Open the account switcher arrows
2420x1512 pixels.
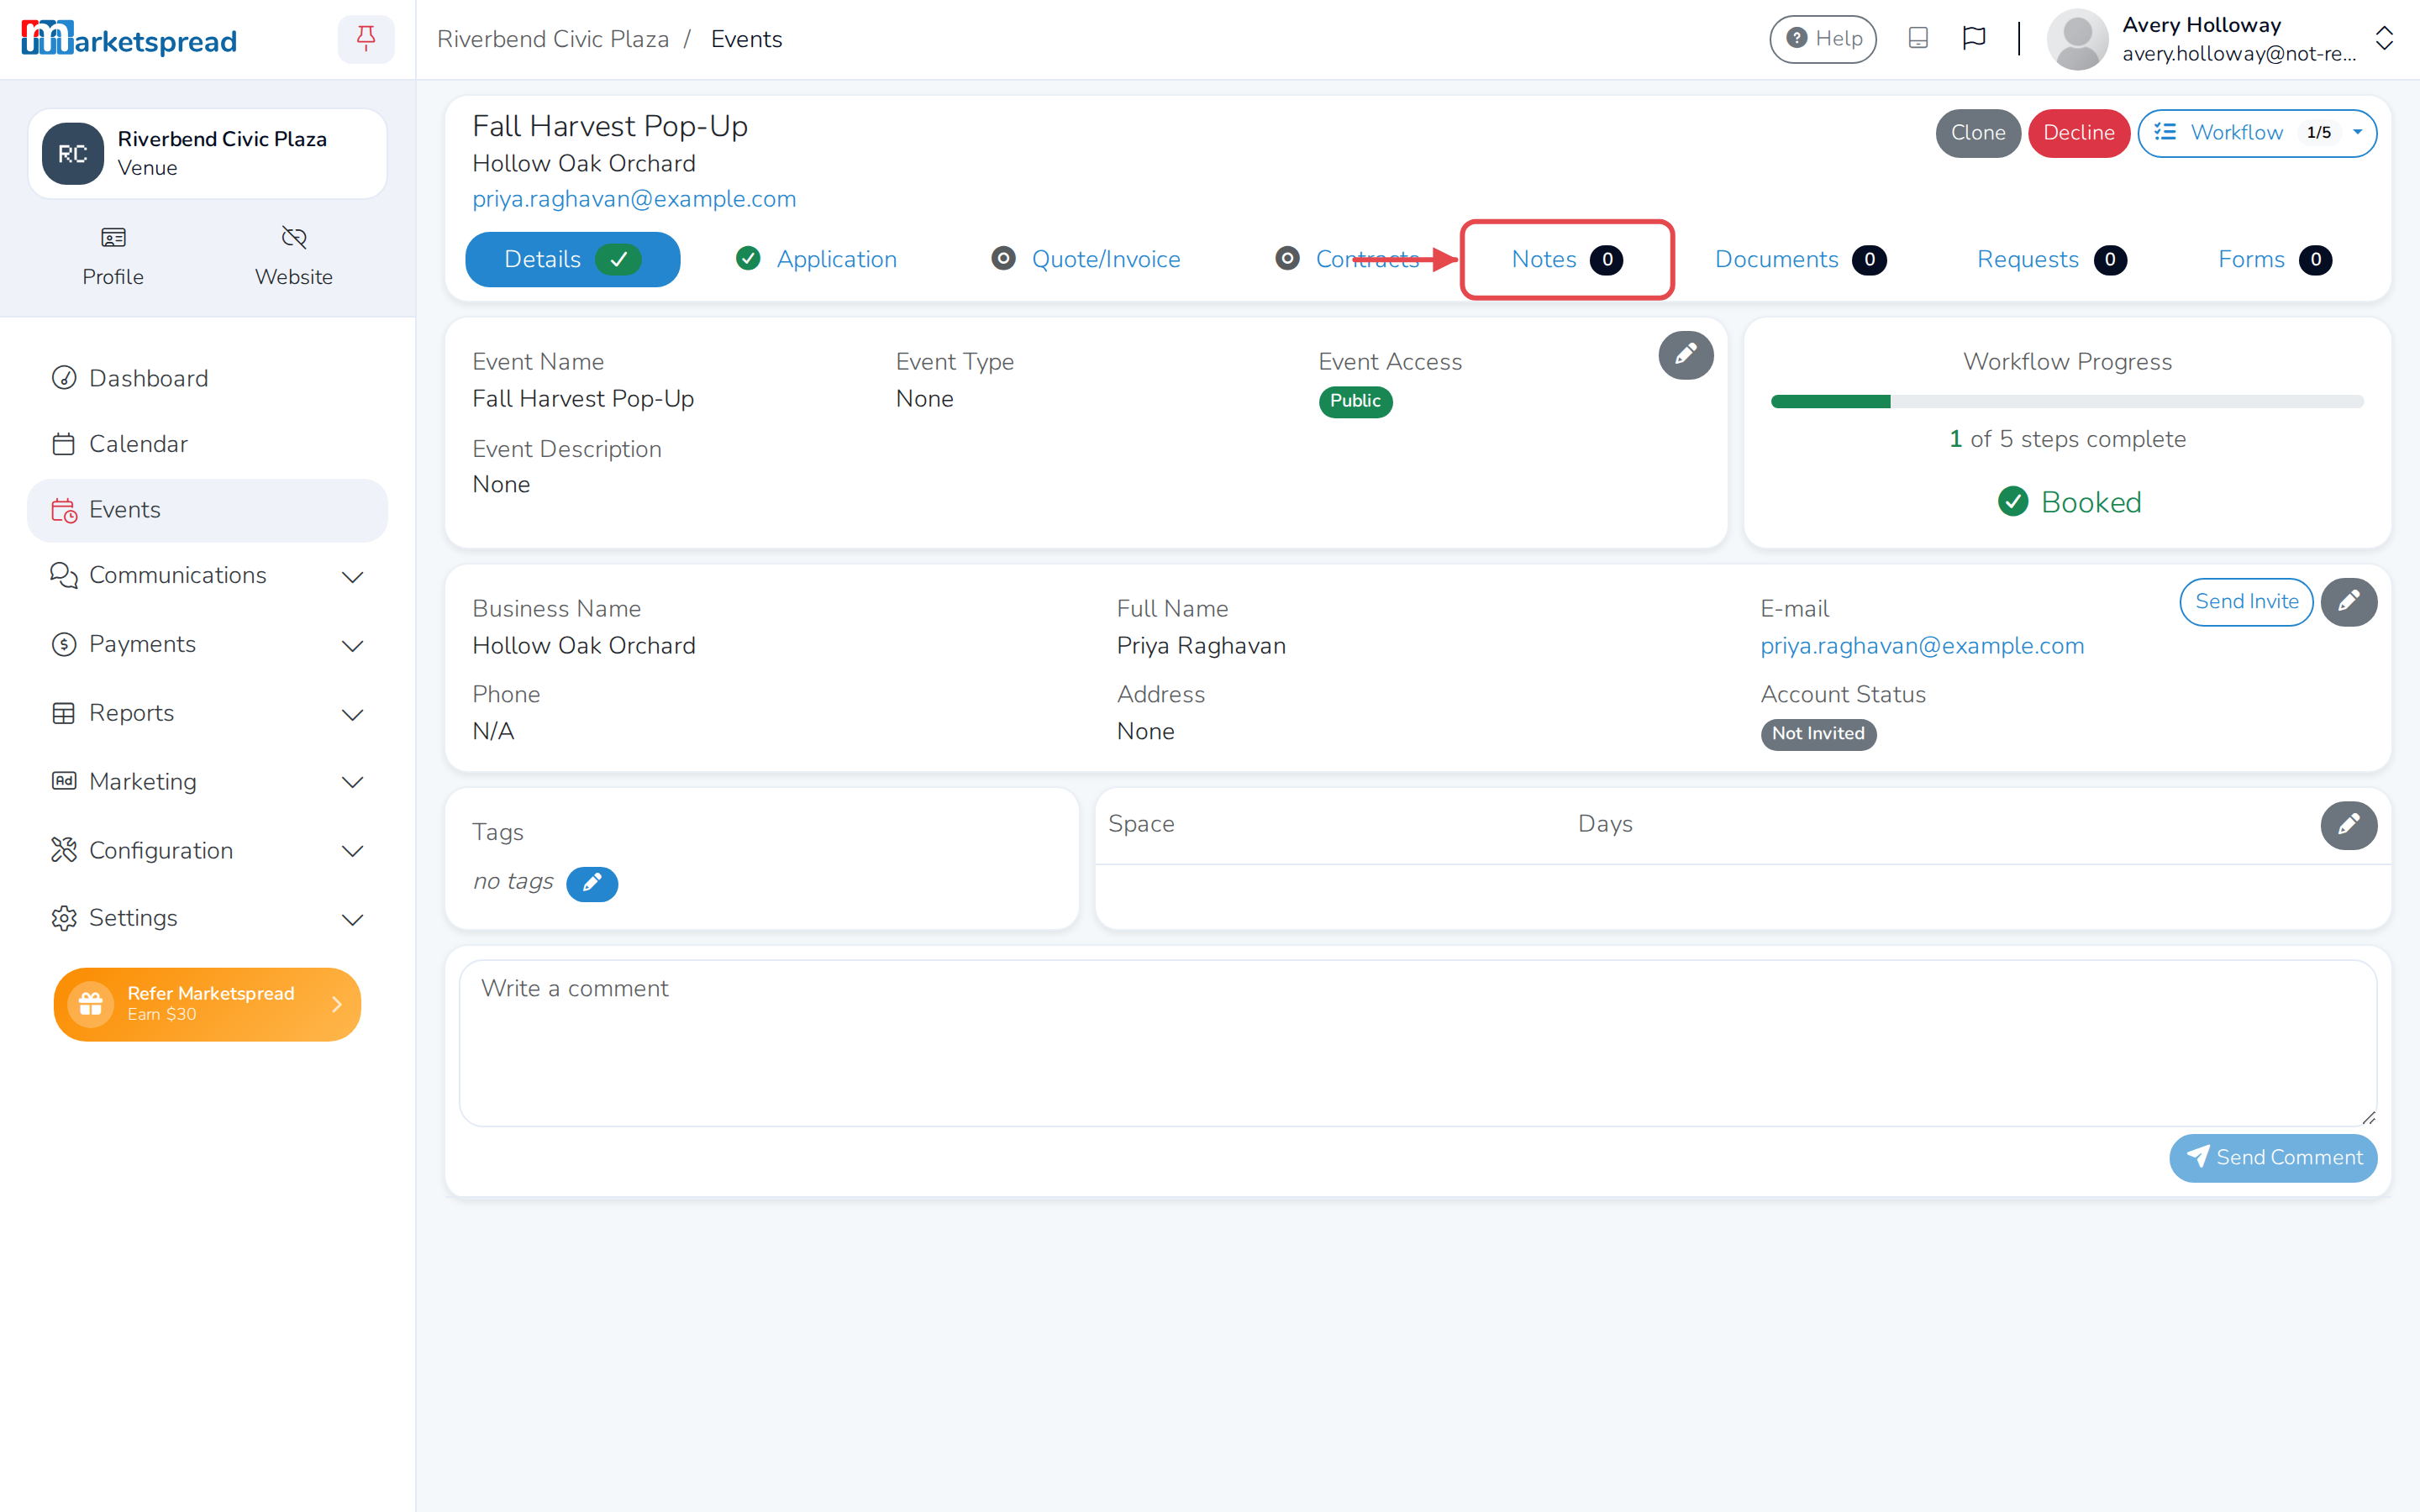coord(2385,39)
